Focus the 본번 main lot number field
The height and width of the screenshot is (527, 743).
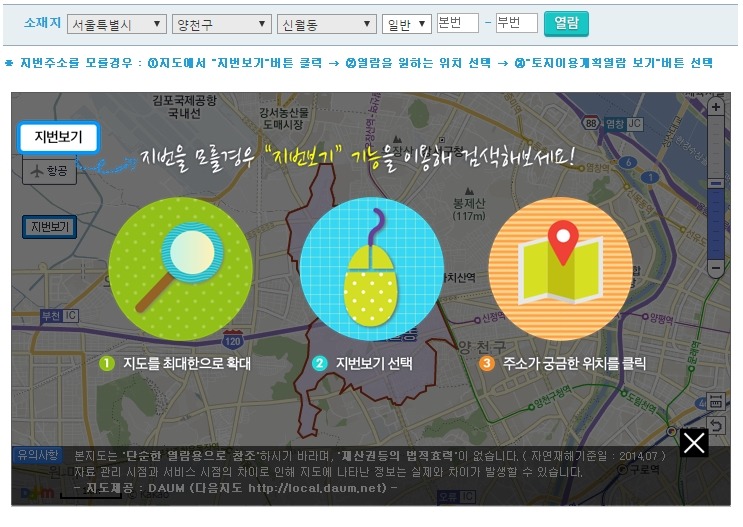457,23
